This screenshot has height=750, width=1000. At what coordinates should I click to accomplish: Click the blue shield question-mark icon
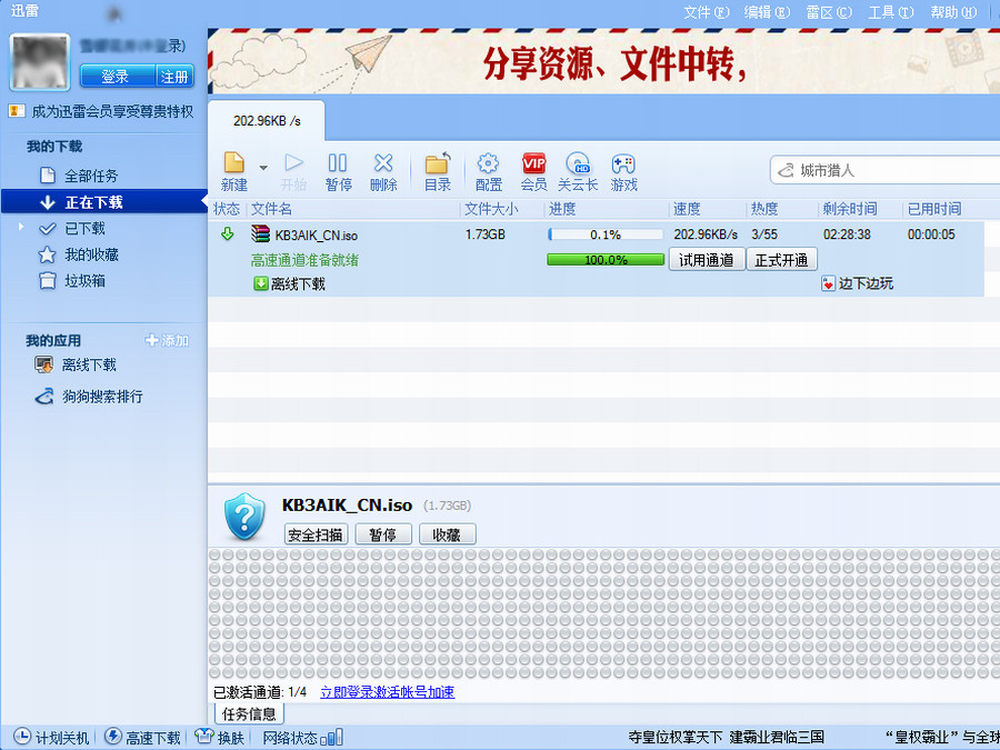click(x=244, y=516)
